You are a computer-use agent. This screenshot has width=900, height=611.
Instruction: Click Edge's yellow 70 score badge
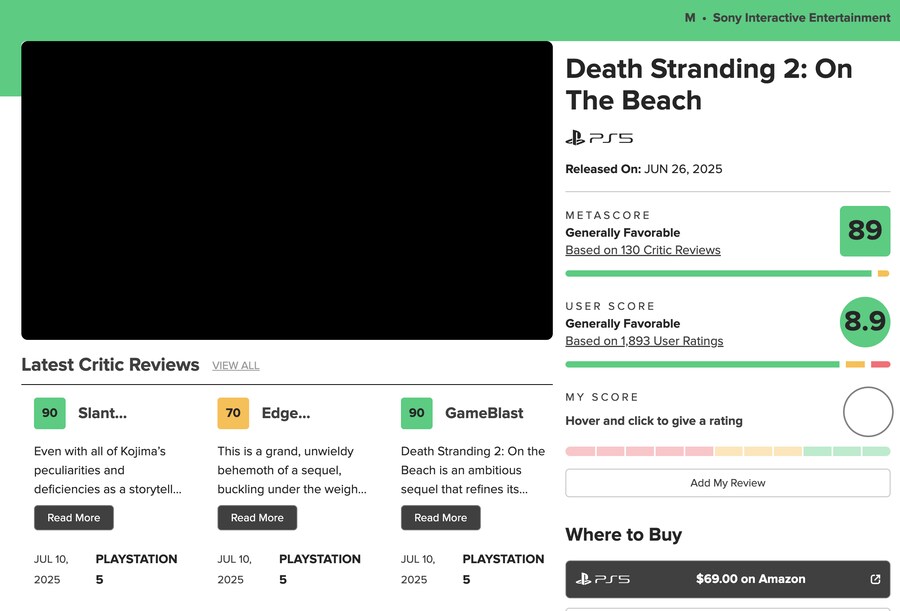(x=233, y=413)
